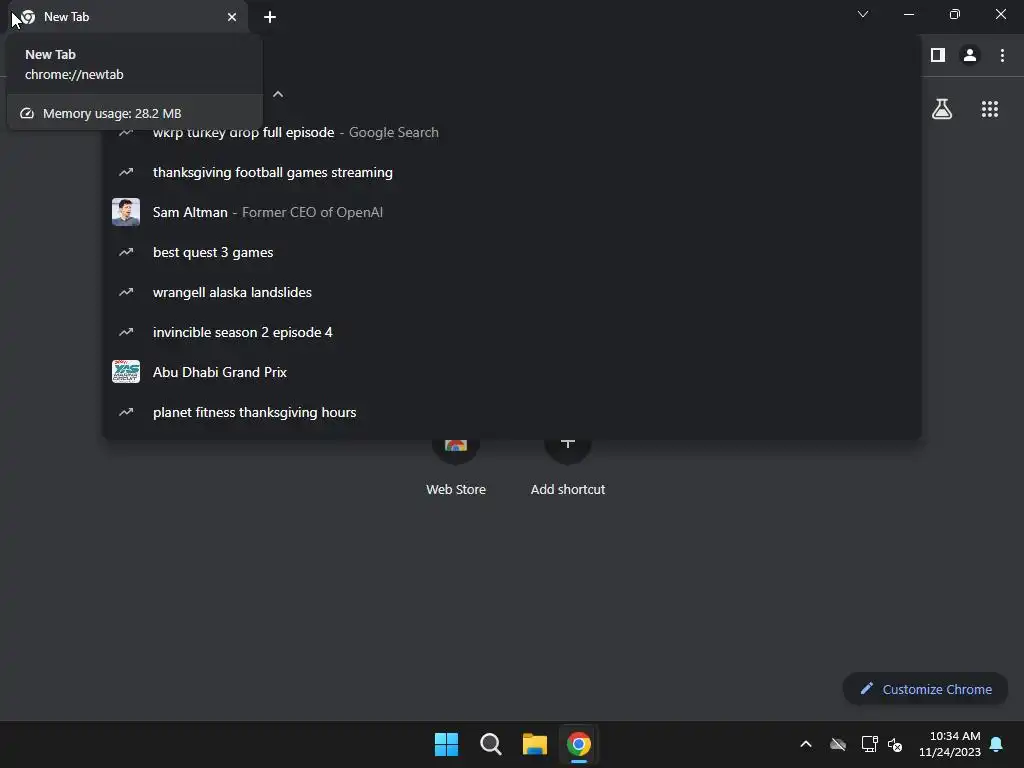Open the tab search dropdown chevron
Viewport: 1024px width, 768px height.
pos(863,14)
